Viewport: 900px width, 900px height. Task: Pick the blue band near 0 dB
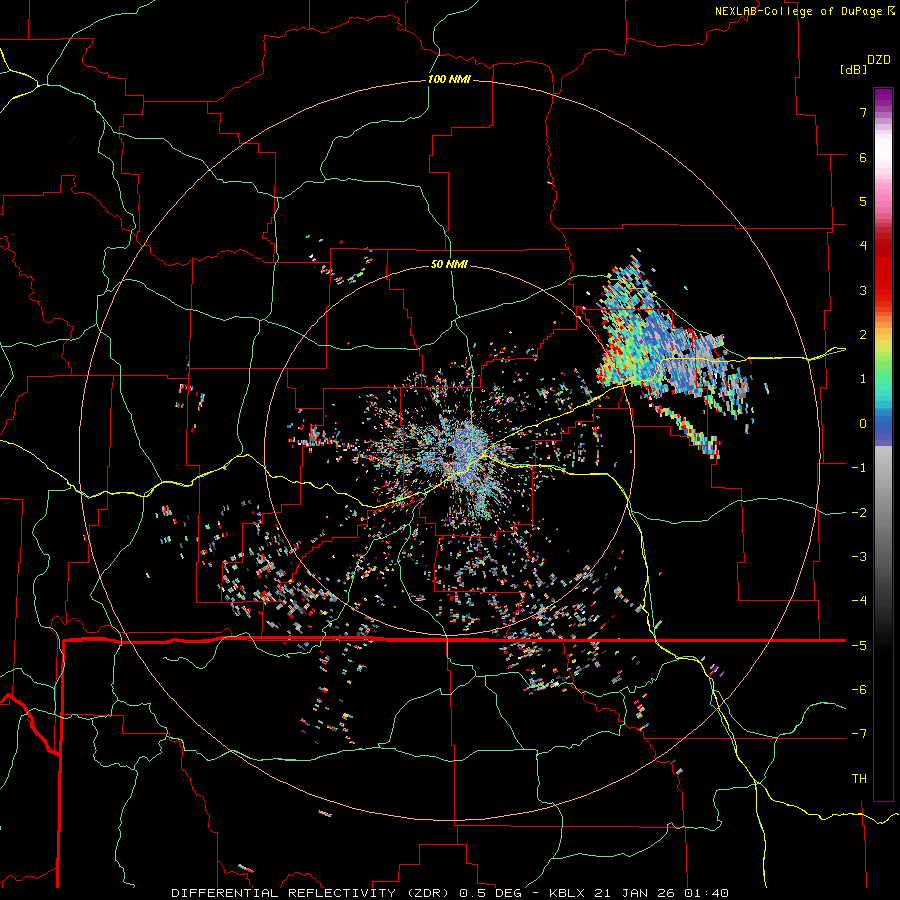[883, 428]
